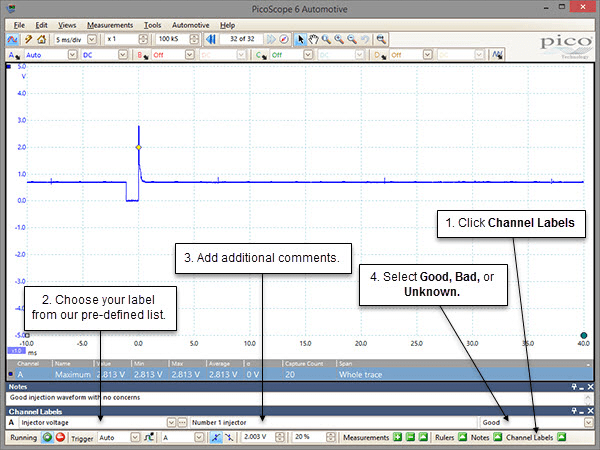Open the home startup settings icon
The height and width of the screenshot is (450, 600).
[41, 39]
